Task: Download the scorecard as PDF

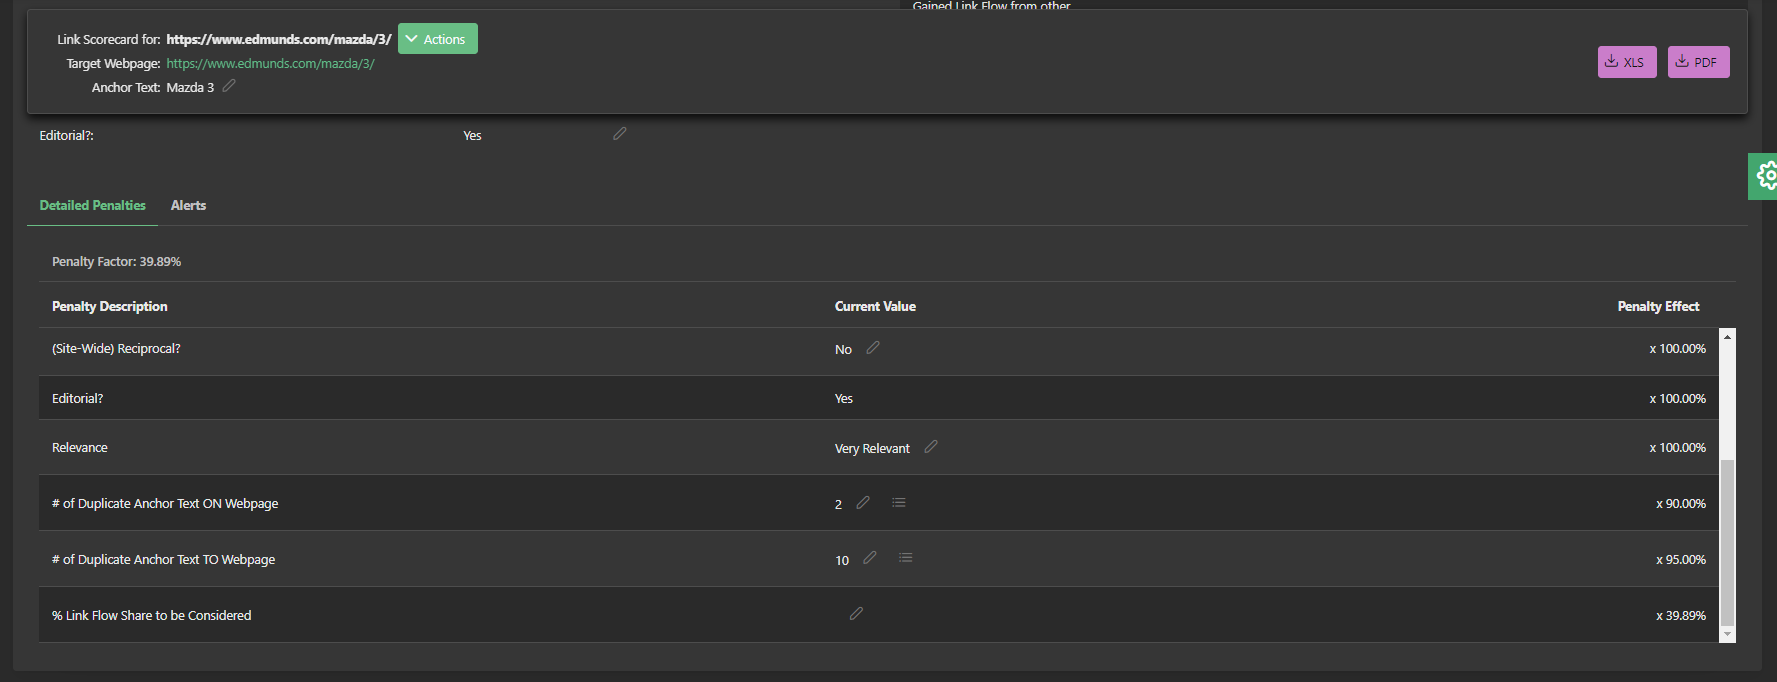Action: 1698,62
